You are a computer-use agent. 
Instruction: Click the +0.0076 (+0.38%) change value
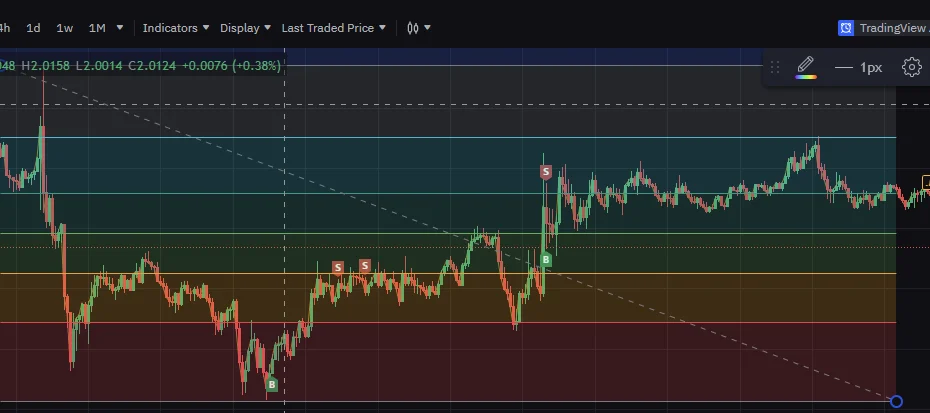(231, 66)
